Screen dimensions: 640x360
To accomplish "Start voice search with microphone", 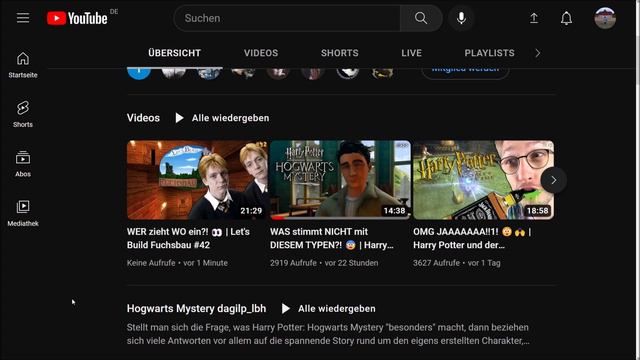I will click(461, 18).
